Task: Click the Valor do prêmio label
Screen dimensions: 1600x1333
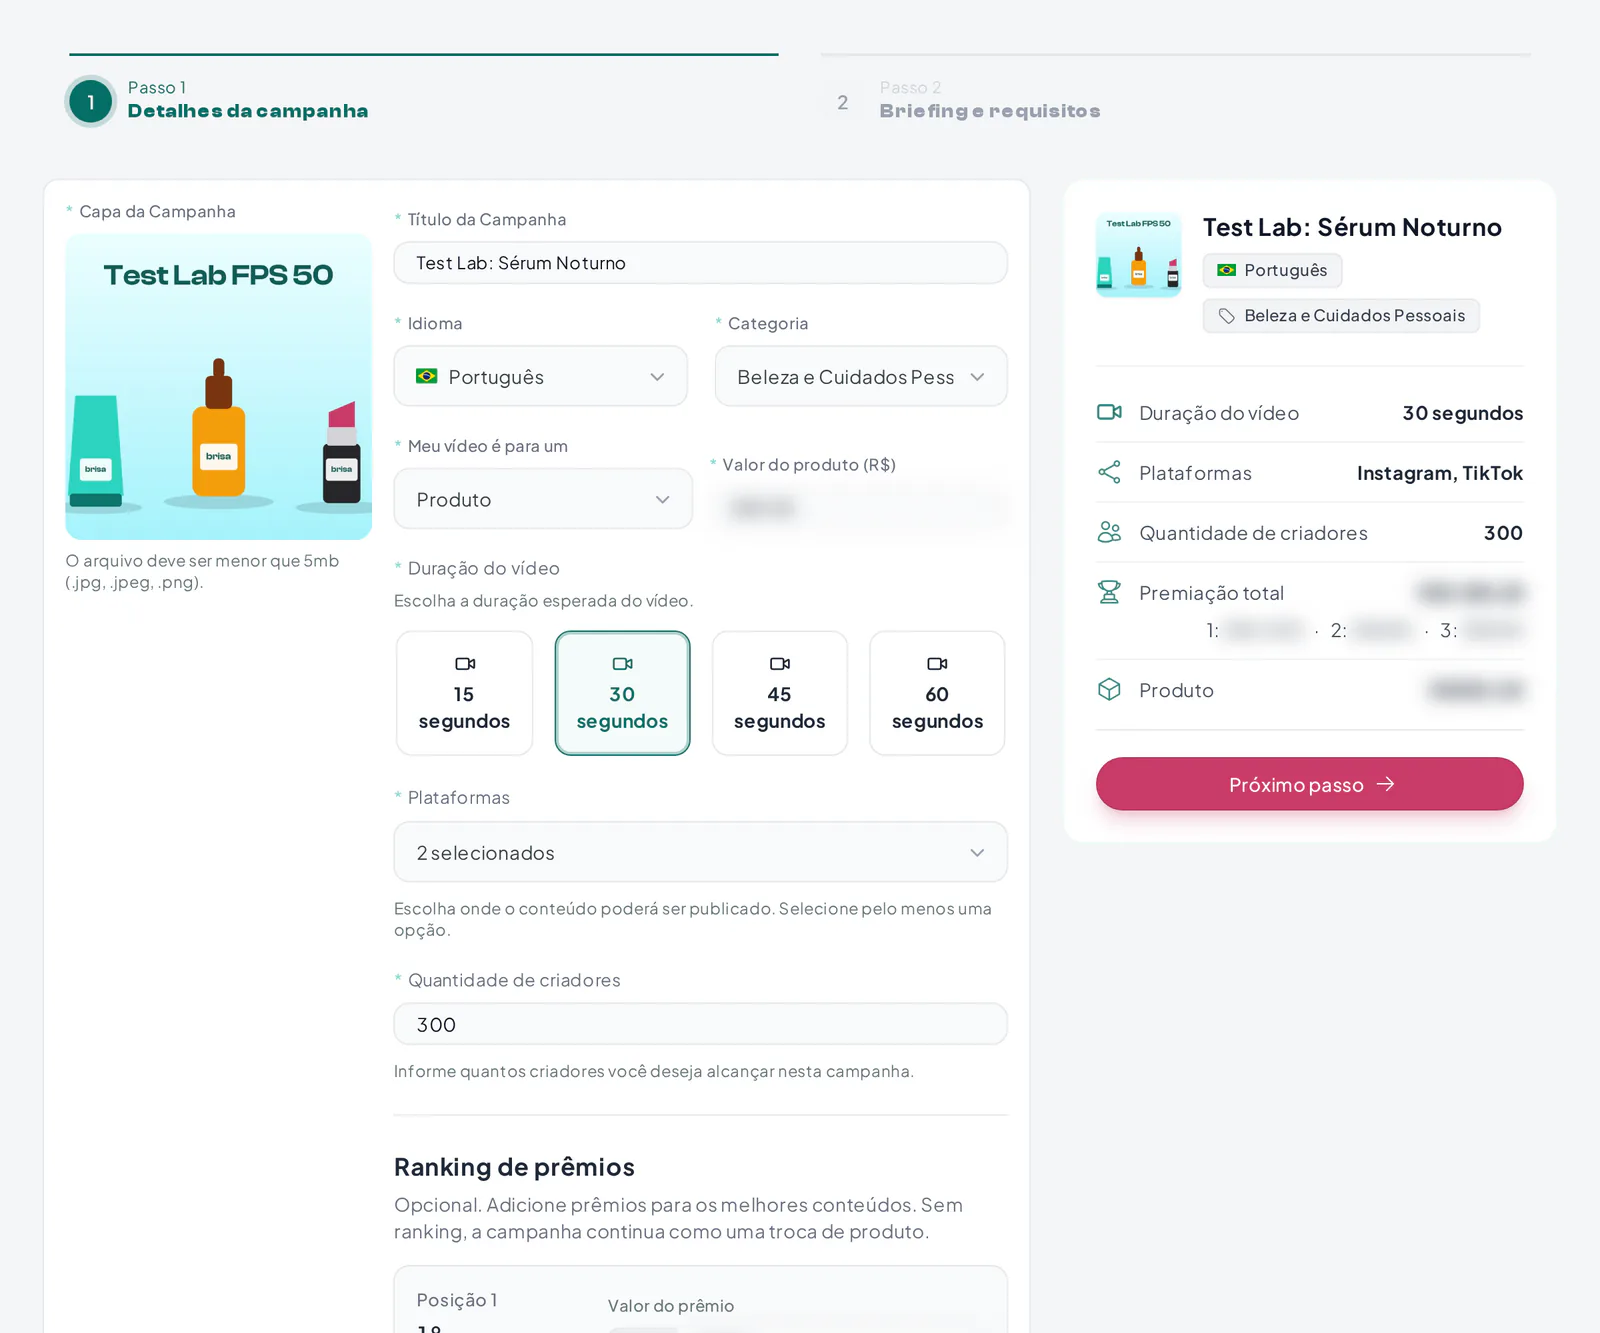Action: click(x=671, y=1306)
